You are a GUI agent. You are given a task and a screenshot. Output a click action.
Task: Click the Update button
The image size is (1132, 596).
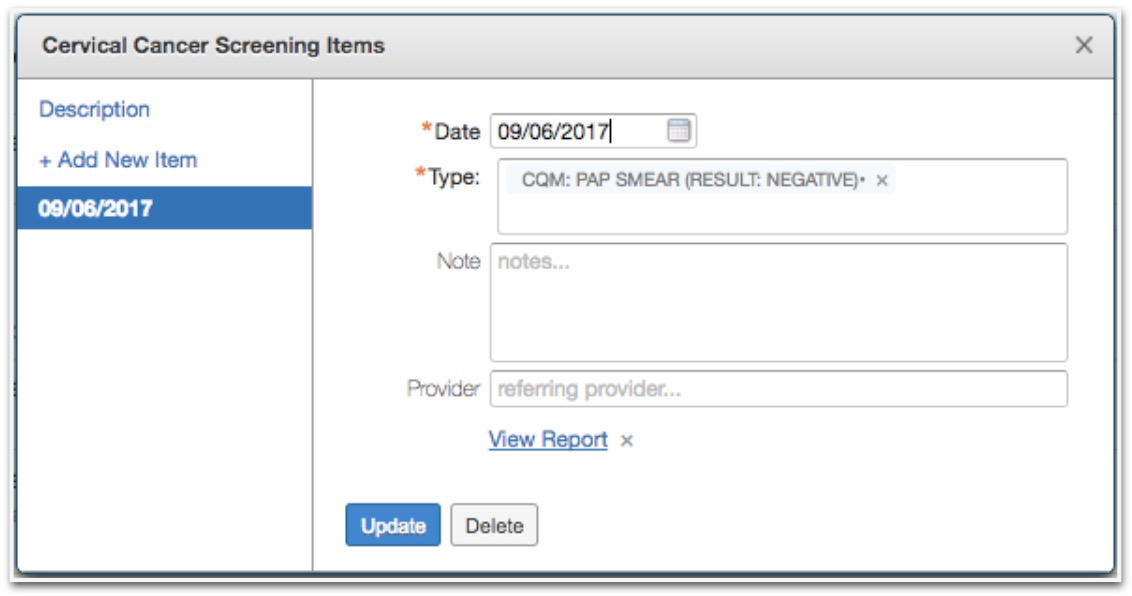point(393,525)
